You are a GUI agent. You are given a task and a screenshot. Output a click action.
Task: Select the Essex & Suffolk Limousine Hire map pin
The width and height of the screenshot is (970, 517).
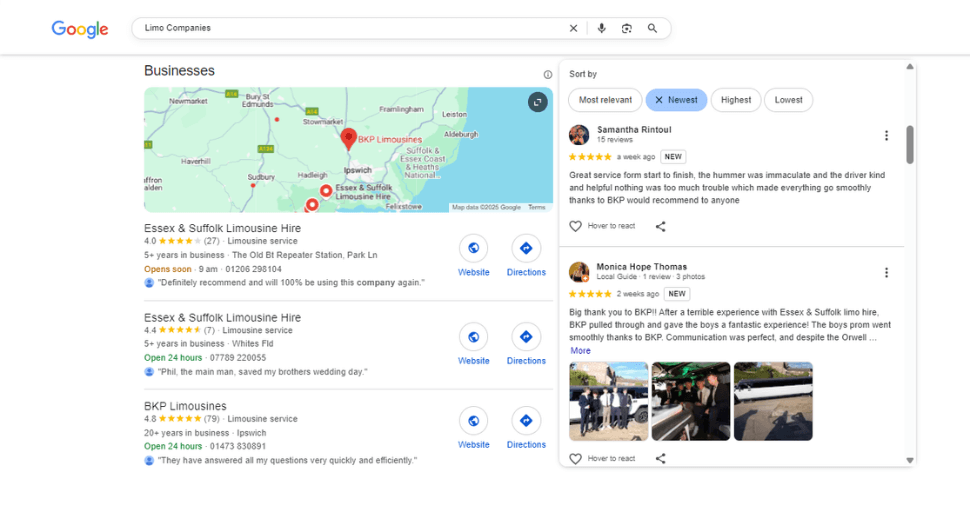coord(326,190)
